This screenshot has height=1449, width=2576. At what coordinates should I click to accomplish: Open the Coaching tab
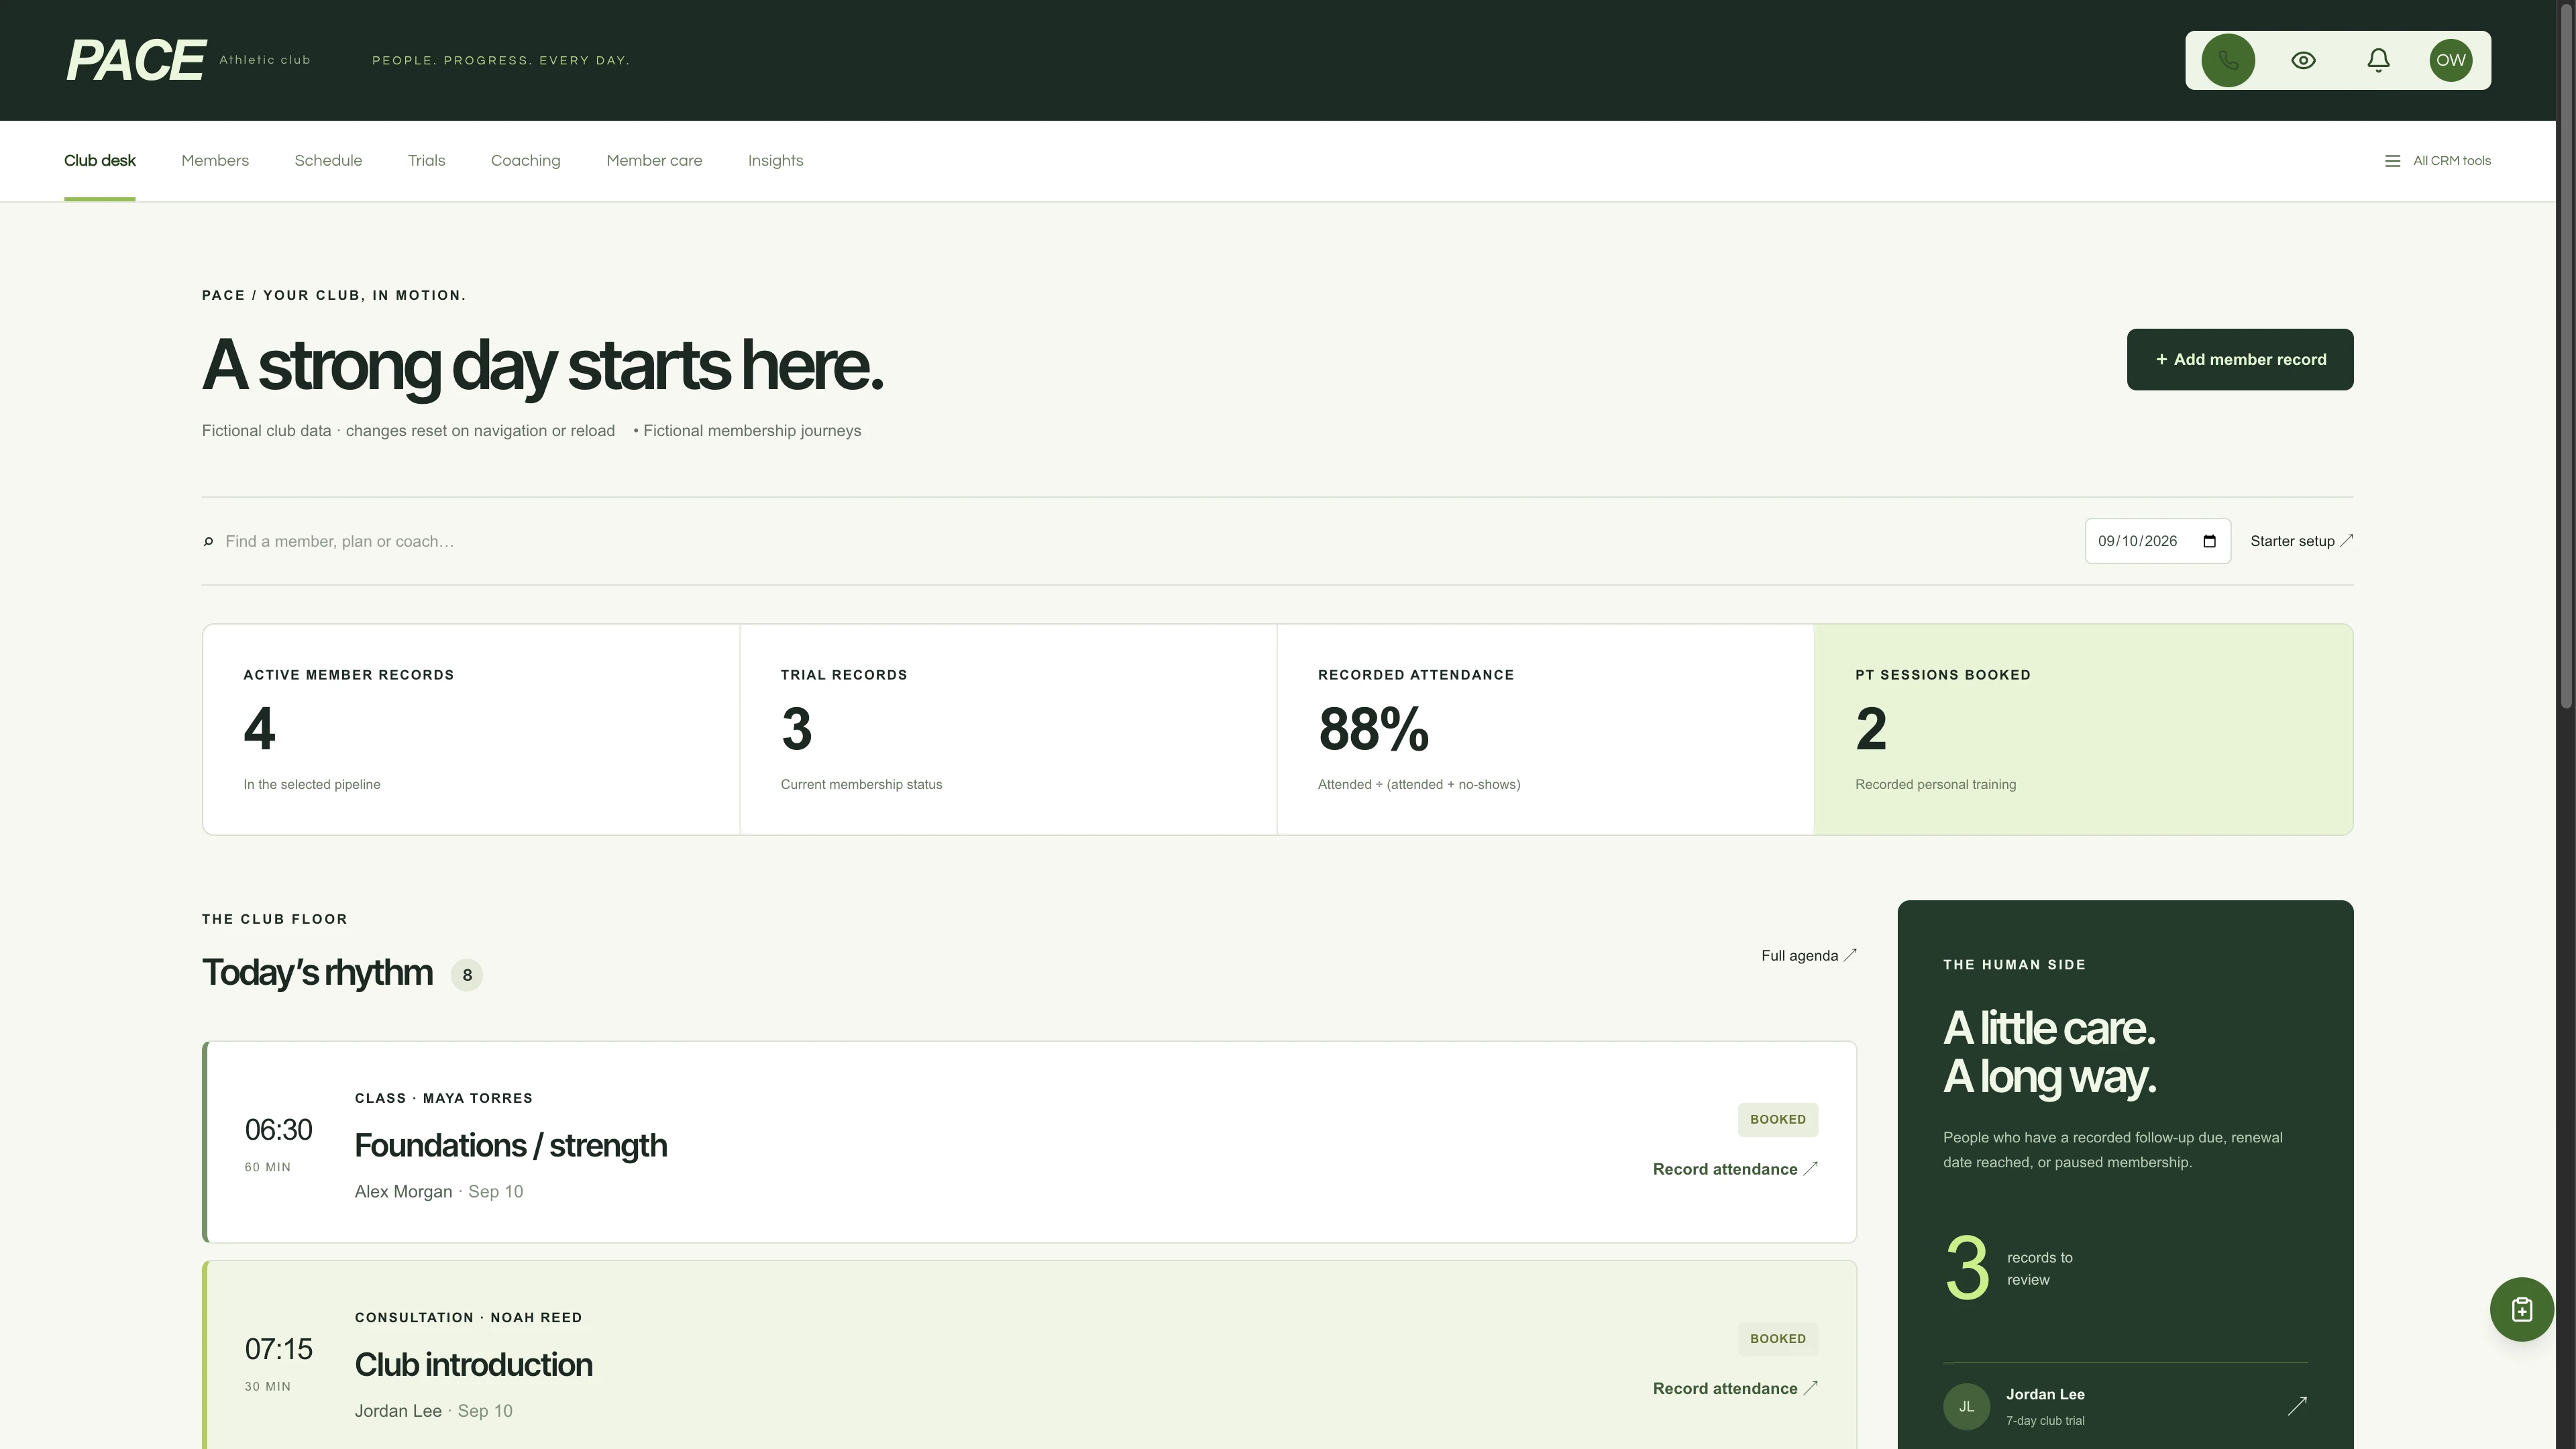click(x=525, y=161)
